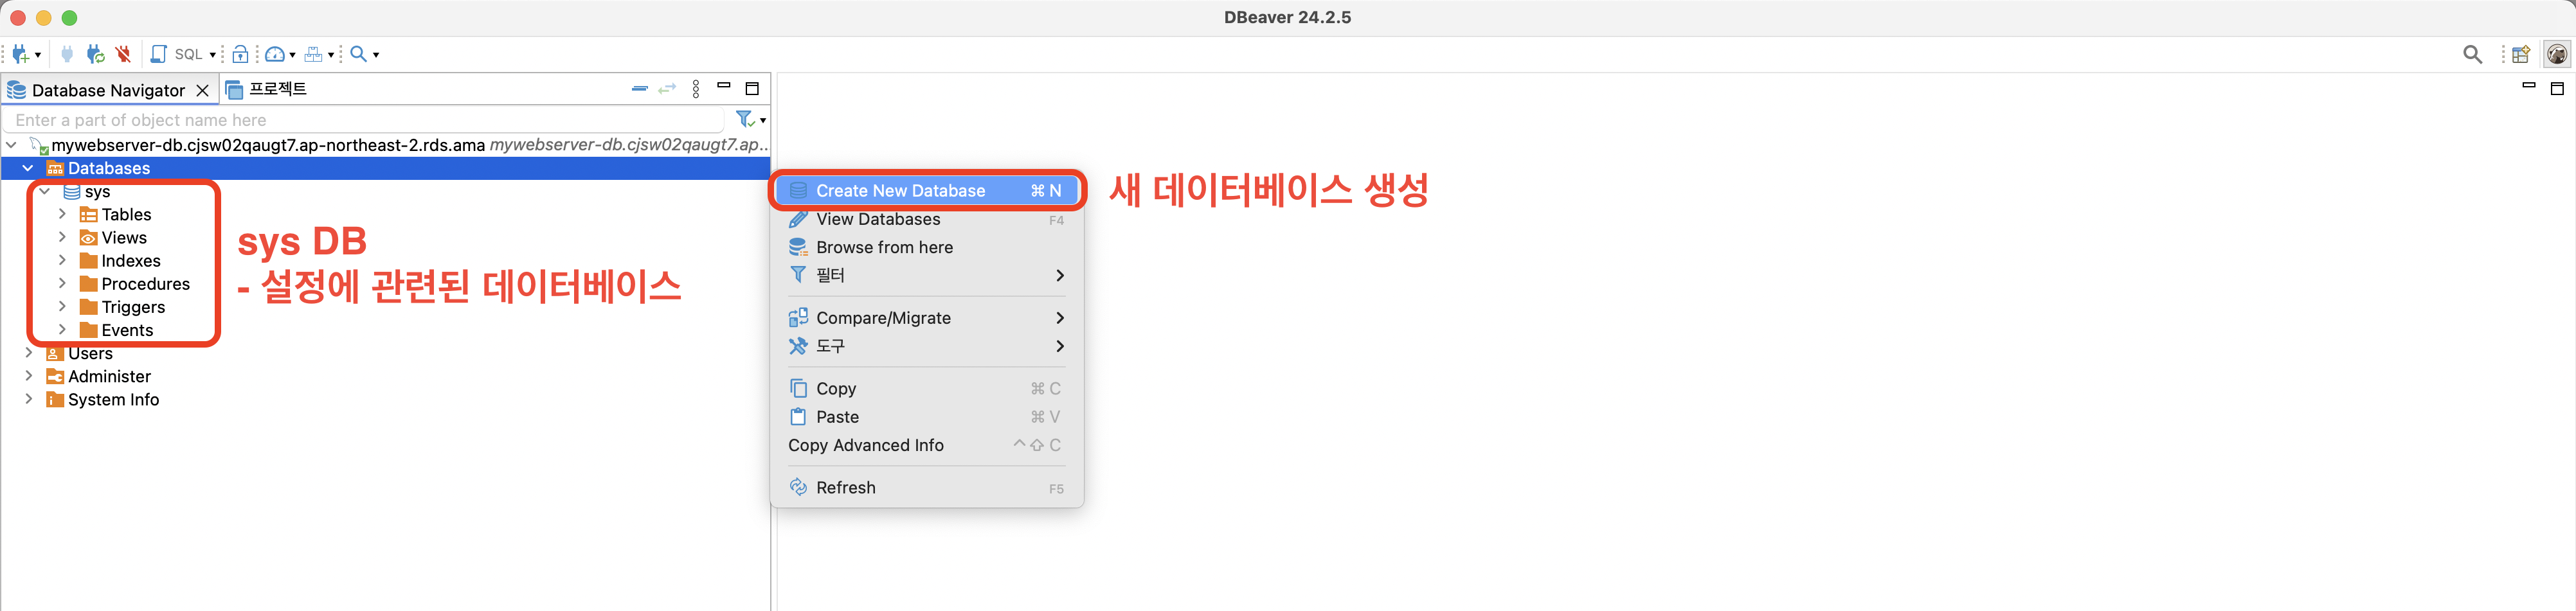Screen dimensions: 2576x611
Task: Open the New Connection dropdown arrow
Action: tap(38, 55)
